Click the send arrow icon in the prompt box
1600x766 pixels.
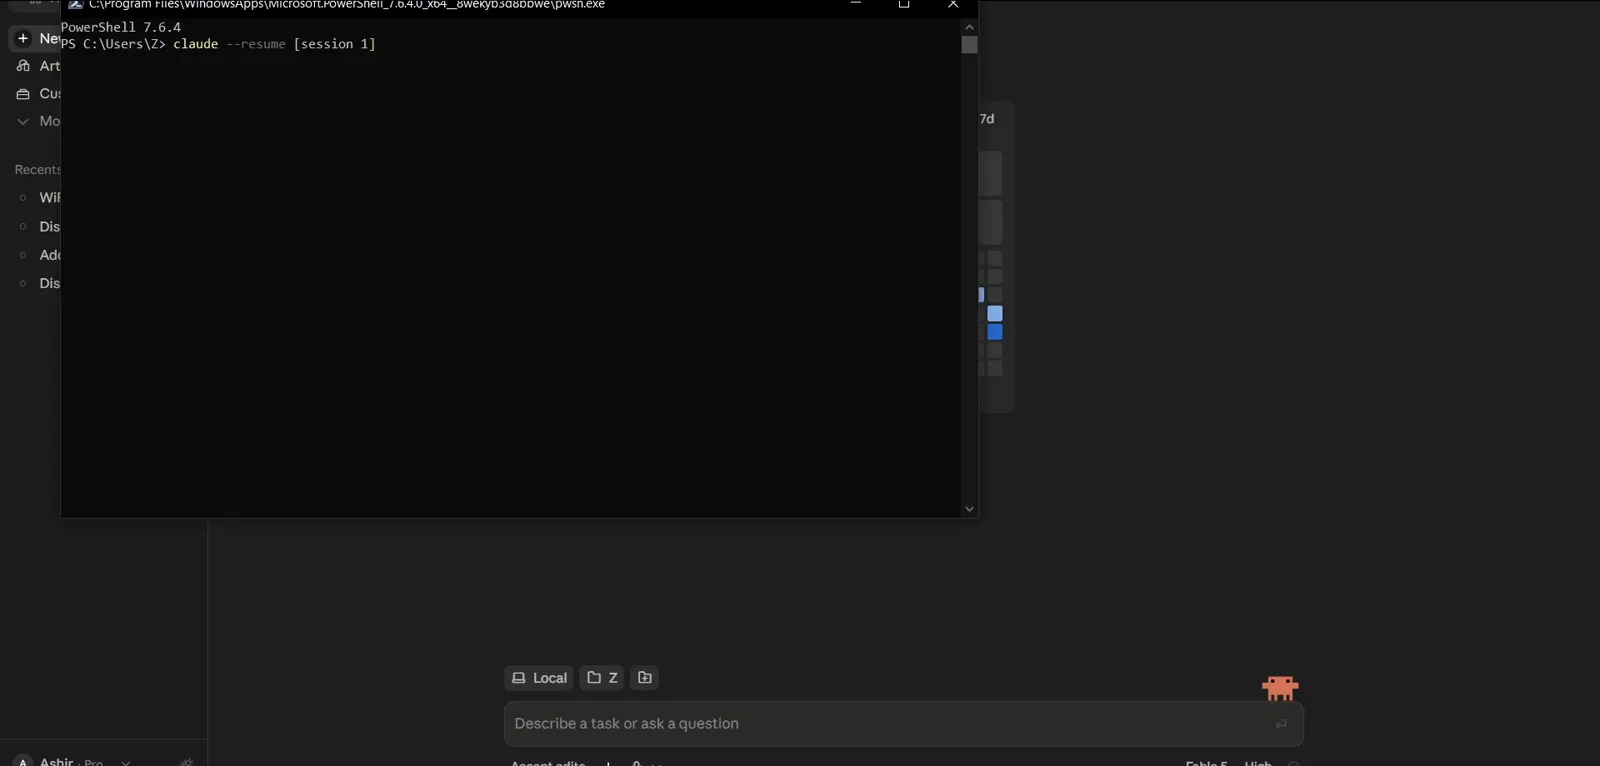pyautogui.click(x=1281, y=724)
